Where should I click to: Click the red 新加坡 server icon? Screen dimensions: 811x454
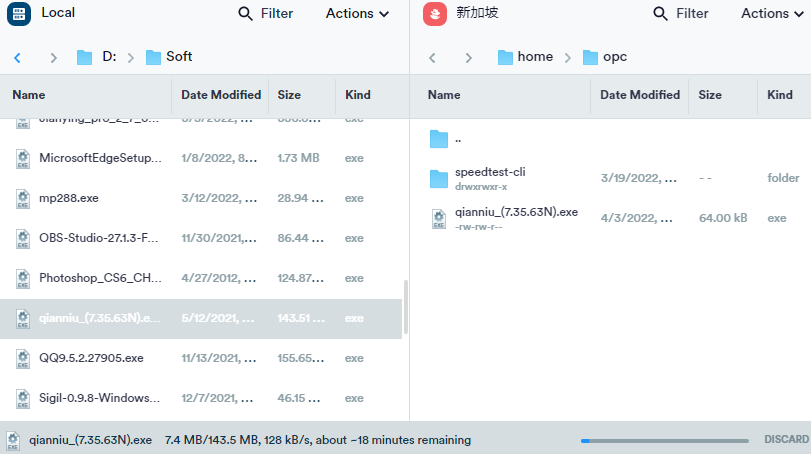pos(435,13)
